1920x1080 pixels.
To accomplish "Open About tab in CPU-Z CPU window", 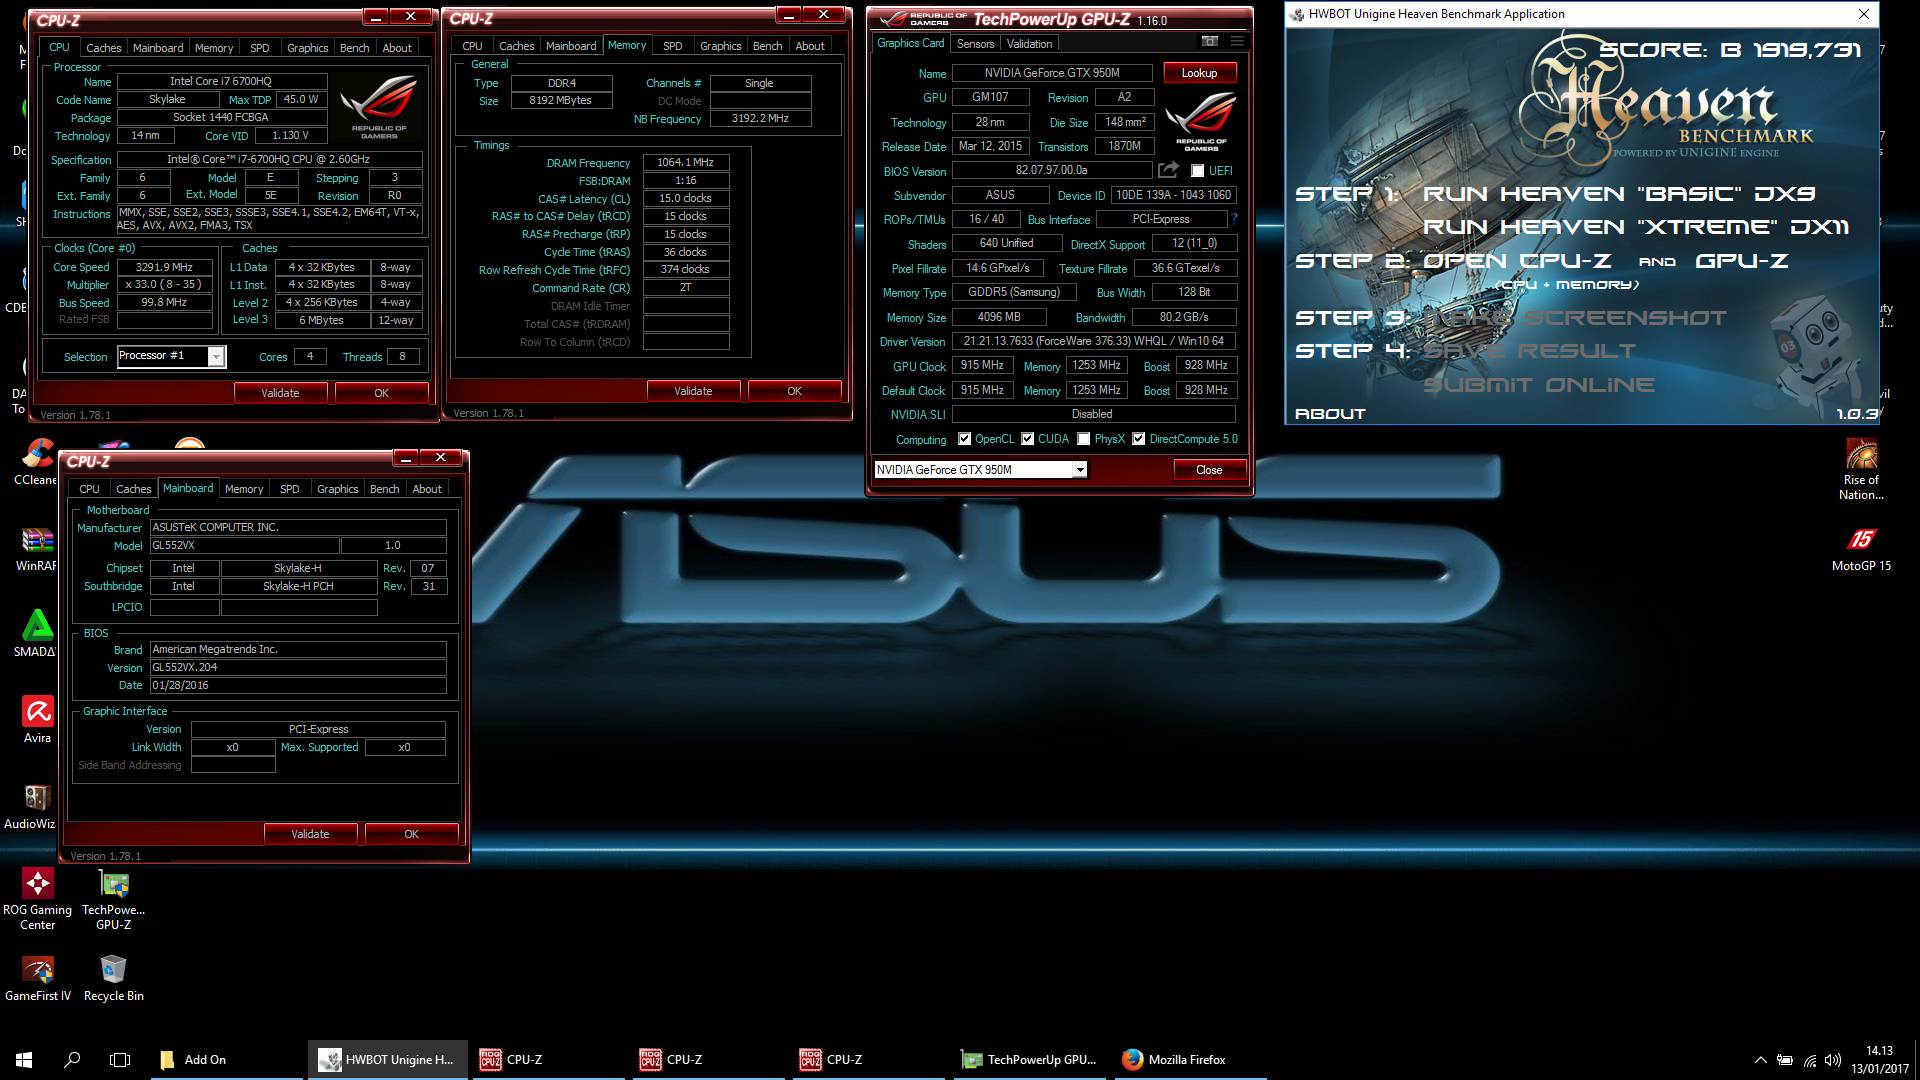I will tap(396, 48).
